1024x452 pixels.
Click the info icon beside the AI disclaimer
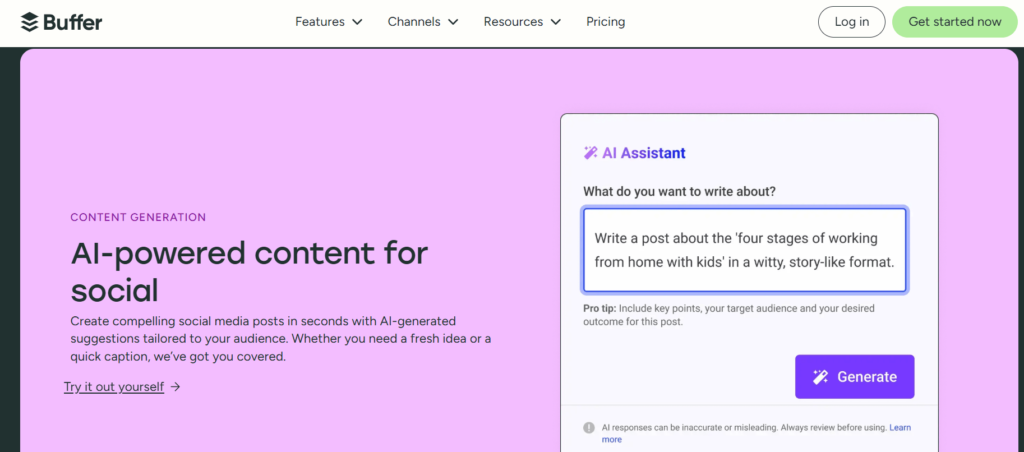pyautogui.click(x=589, y=428)
